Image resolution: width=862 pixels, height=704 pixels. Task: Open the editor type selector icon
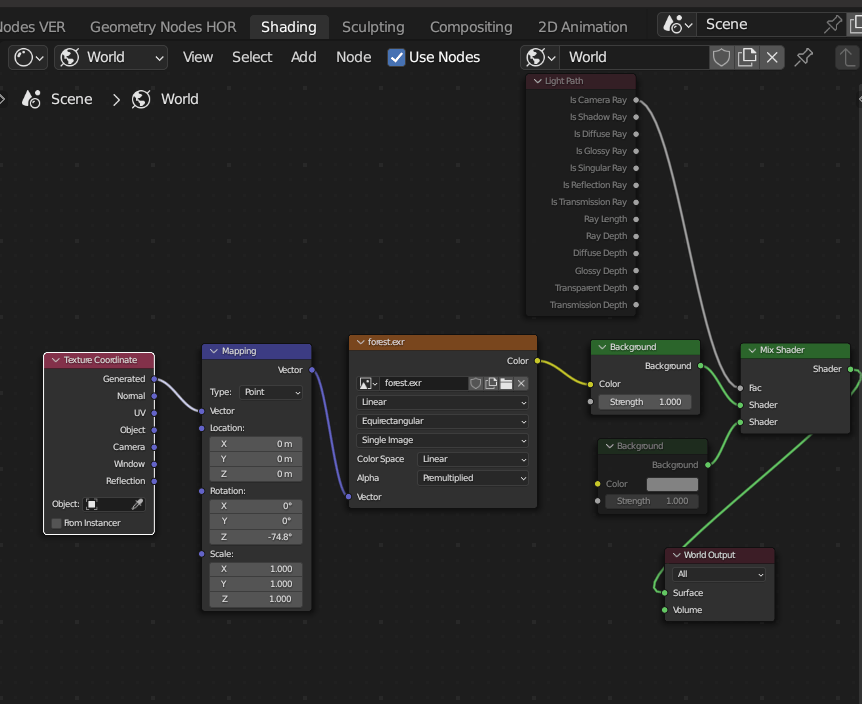pos(27,57)
